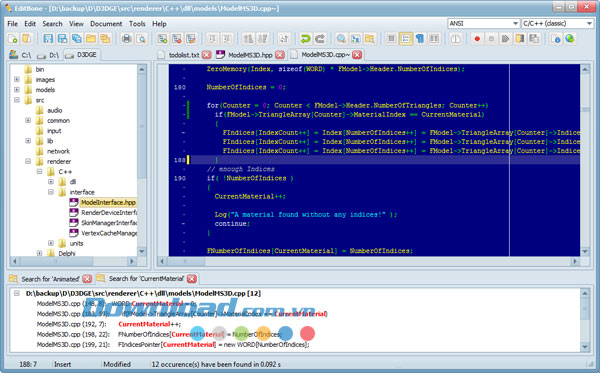600x373 pixels.
Task: Click the Print preview icon
Action: [x=141, y=39]
